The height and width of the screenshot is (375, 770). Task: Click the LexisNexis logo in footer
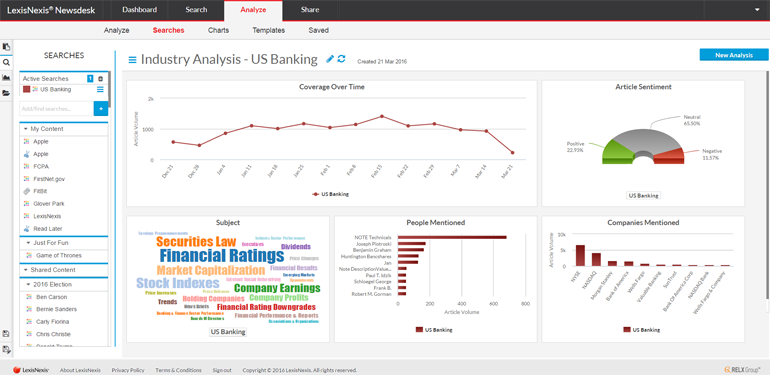pyautogui.click(x=31, y=370)
